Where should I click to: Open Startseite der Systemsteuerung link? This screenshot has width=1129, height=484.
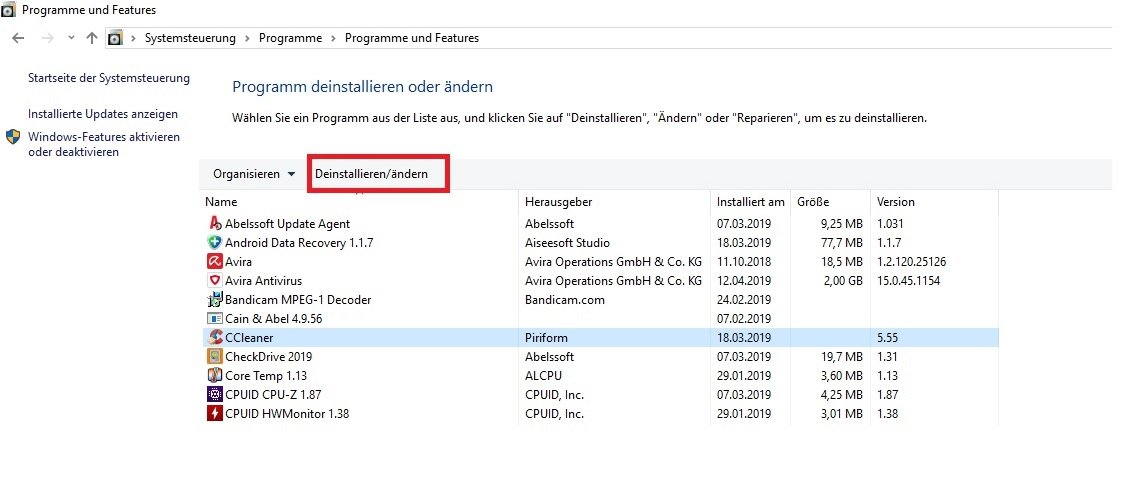(109, 78)
